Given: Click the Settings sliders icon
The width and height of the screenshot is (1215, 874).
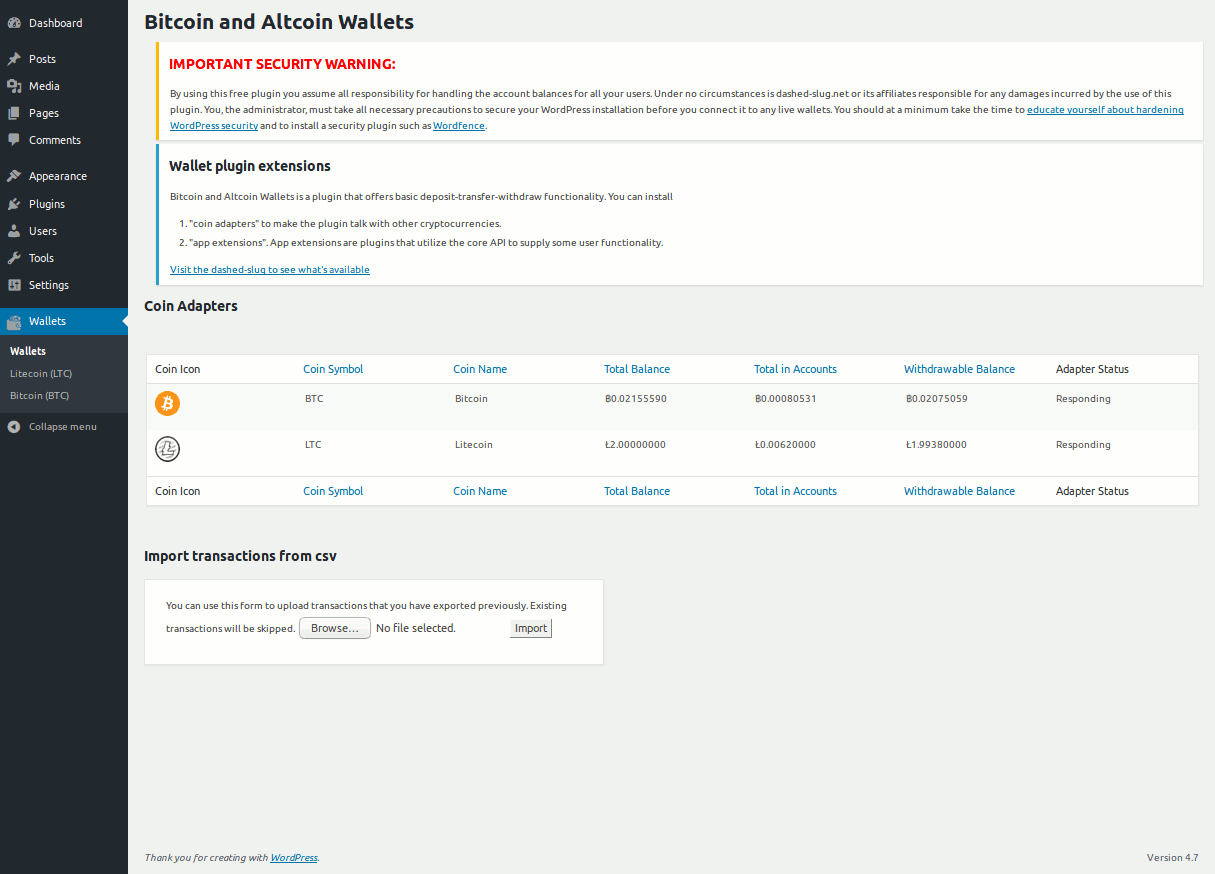Looking at the screenshot, I should [x=14, y=285].
